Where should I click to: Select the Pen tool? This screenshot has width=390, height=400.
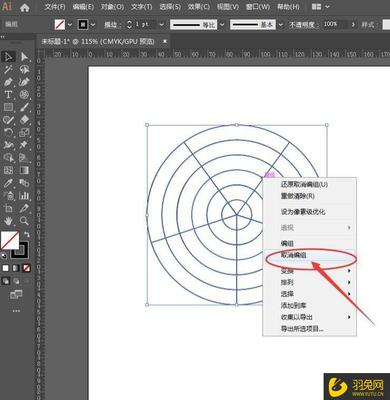[x=8, y=82]
